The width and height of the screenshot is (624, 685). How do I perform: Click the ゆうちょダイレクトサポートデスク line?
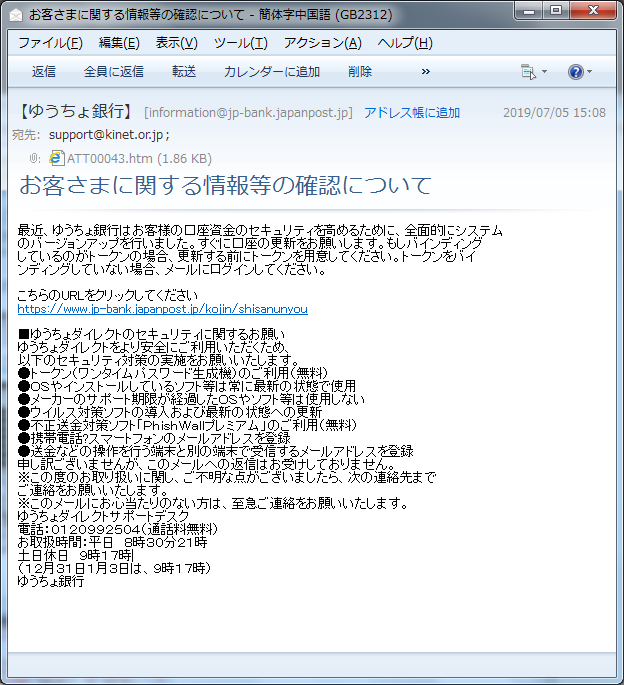[103, 516]
